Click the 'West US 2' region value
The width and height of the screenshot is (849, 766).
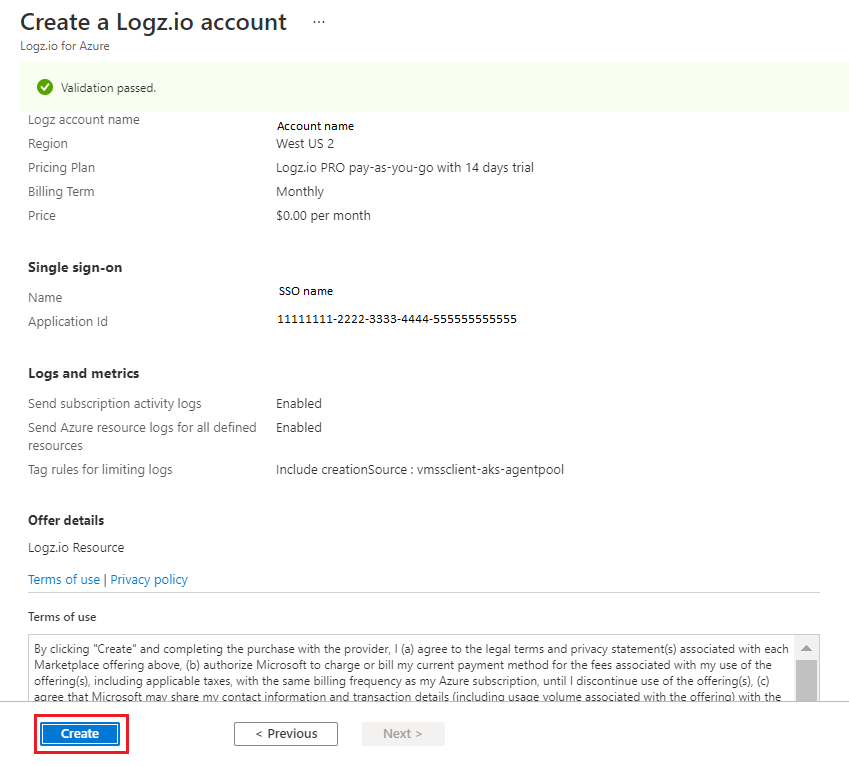305,143
